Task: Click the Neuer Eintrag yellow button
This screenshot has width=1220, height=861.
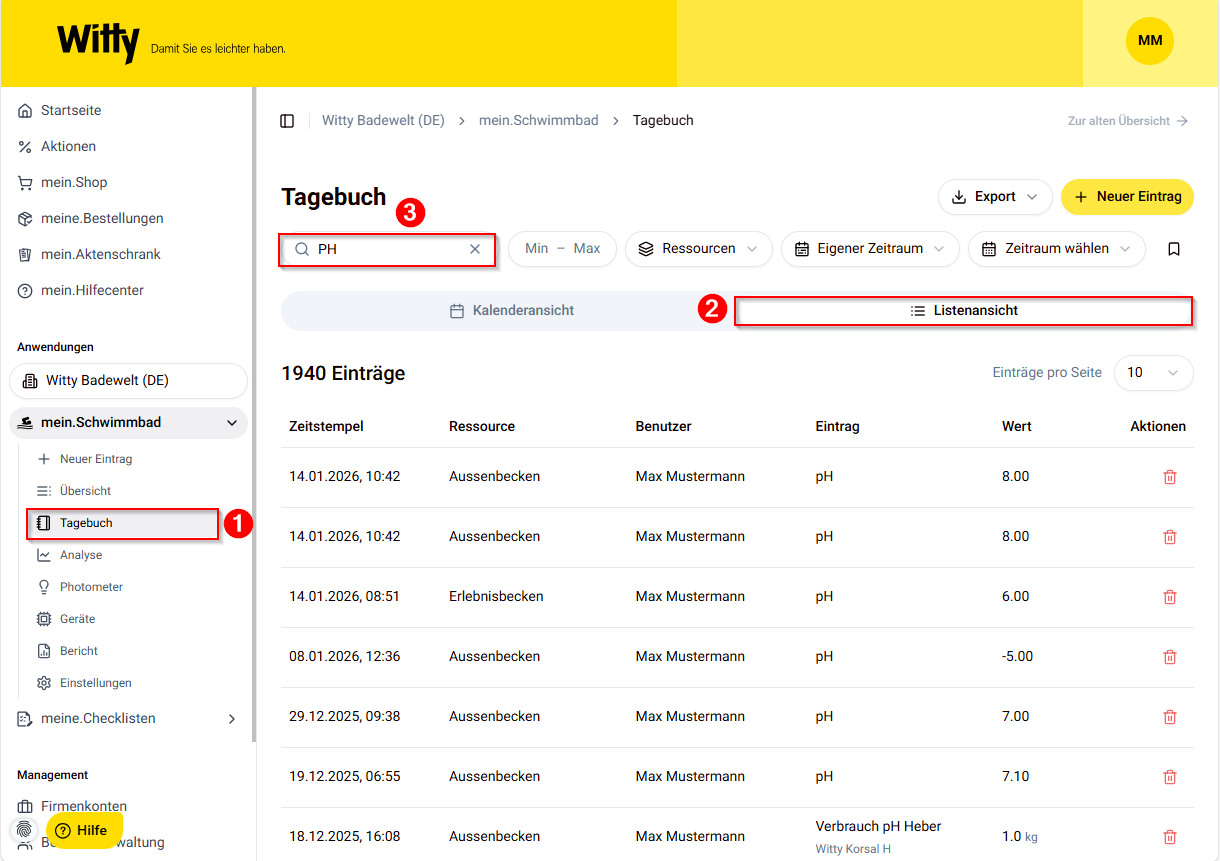Action: point(1127,197)
